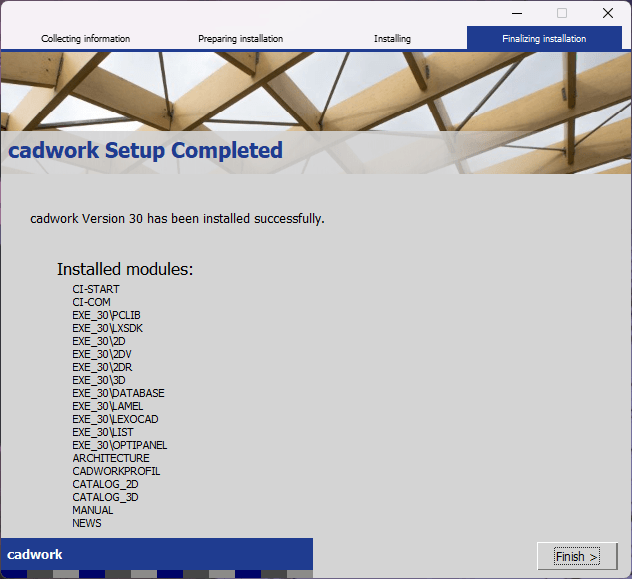Click the EXE_30\LIST module entry

point(103,432)
